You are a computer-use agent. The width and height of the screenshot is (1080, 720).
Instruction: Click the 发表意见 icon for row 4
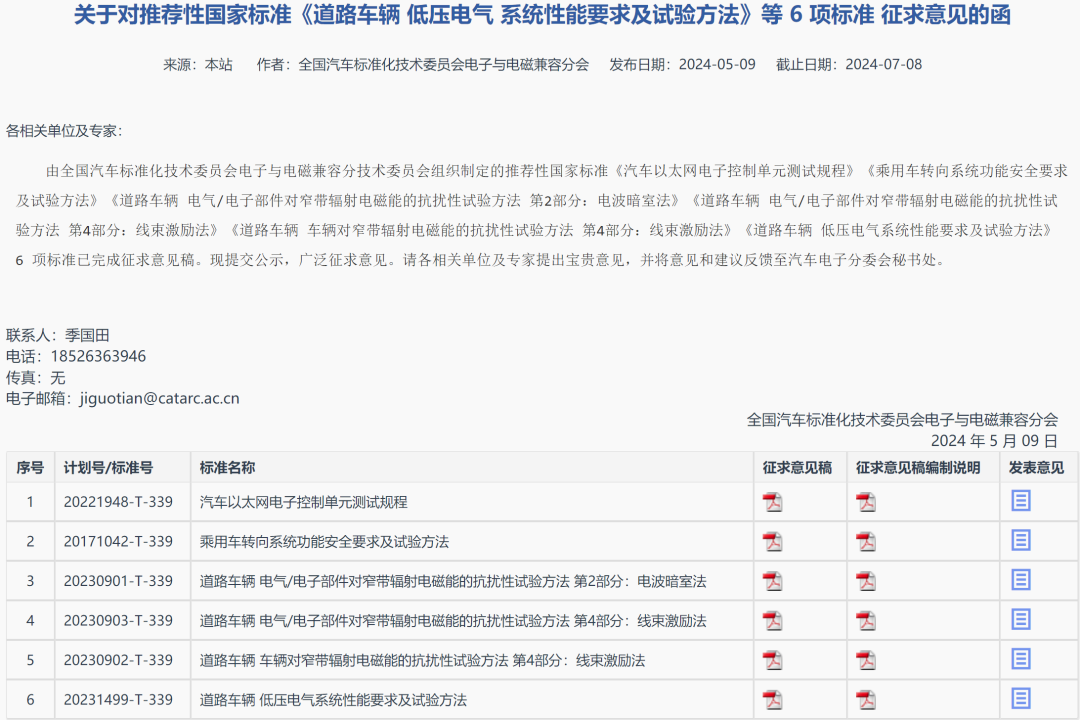[1021, 620]
